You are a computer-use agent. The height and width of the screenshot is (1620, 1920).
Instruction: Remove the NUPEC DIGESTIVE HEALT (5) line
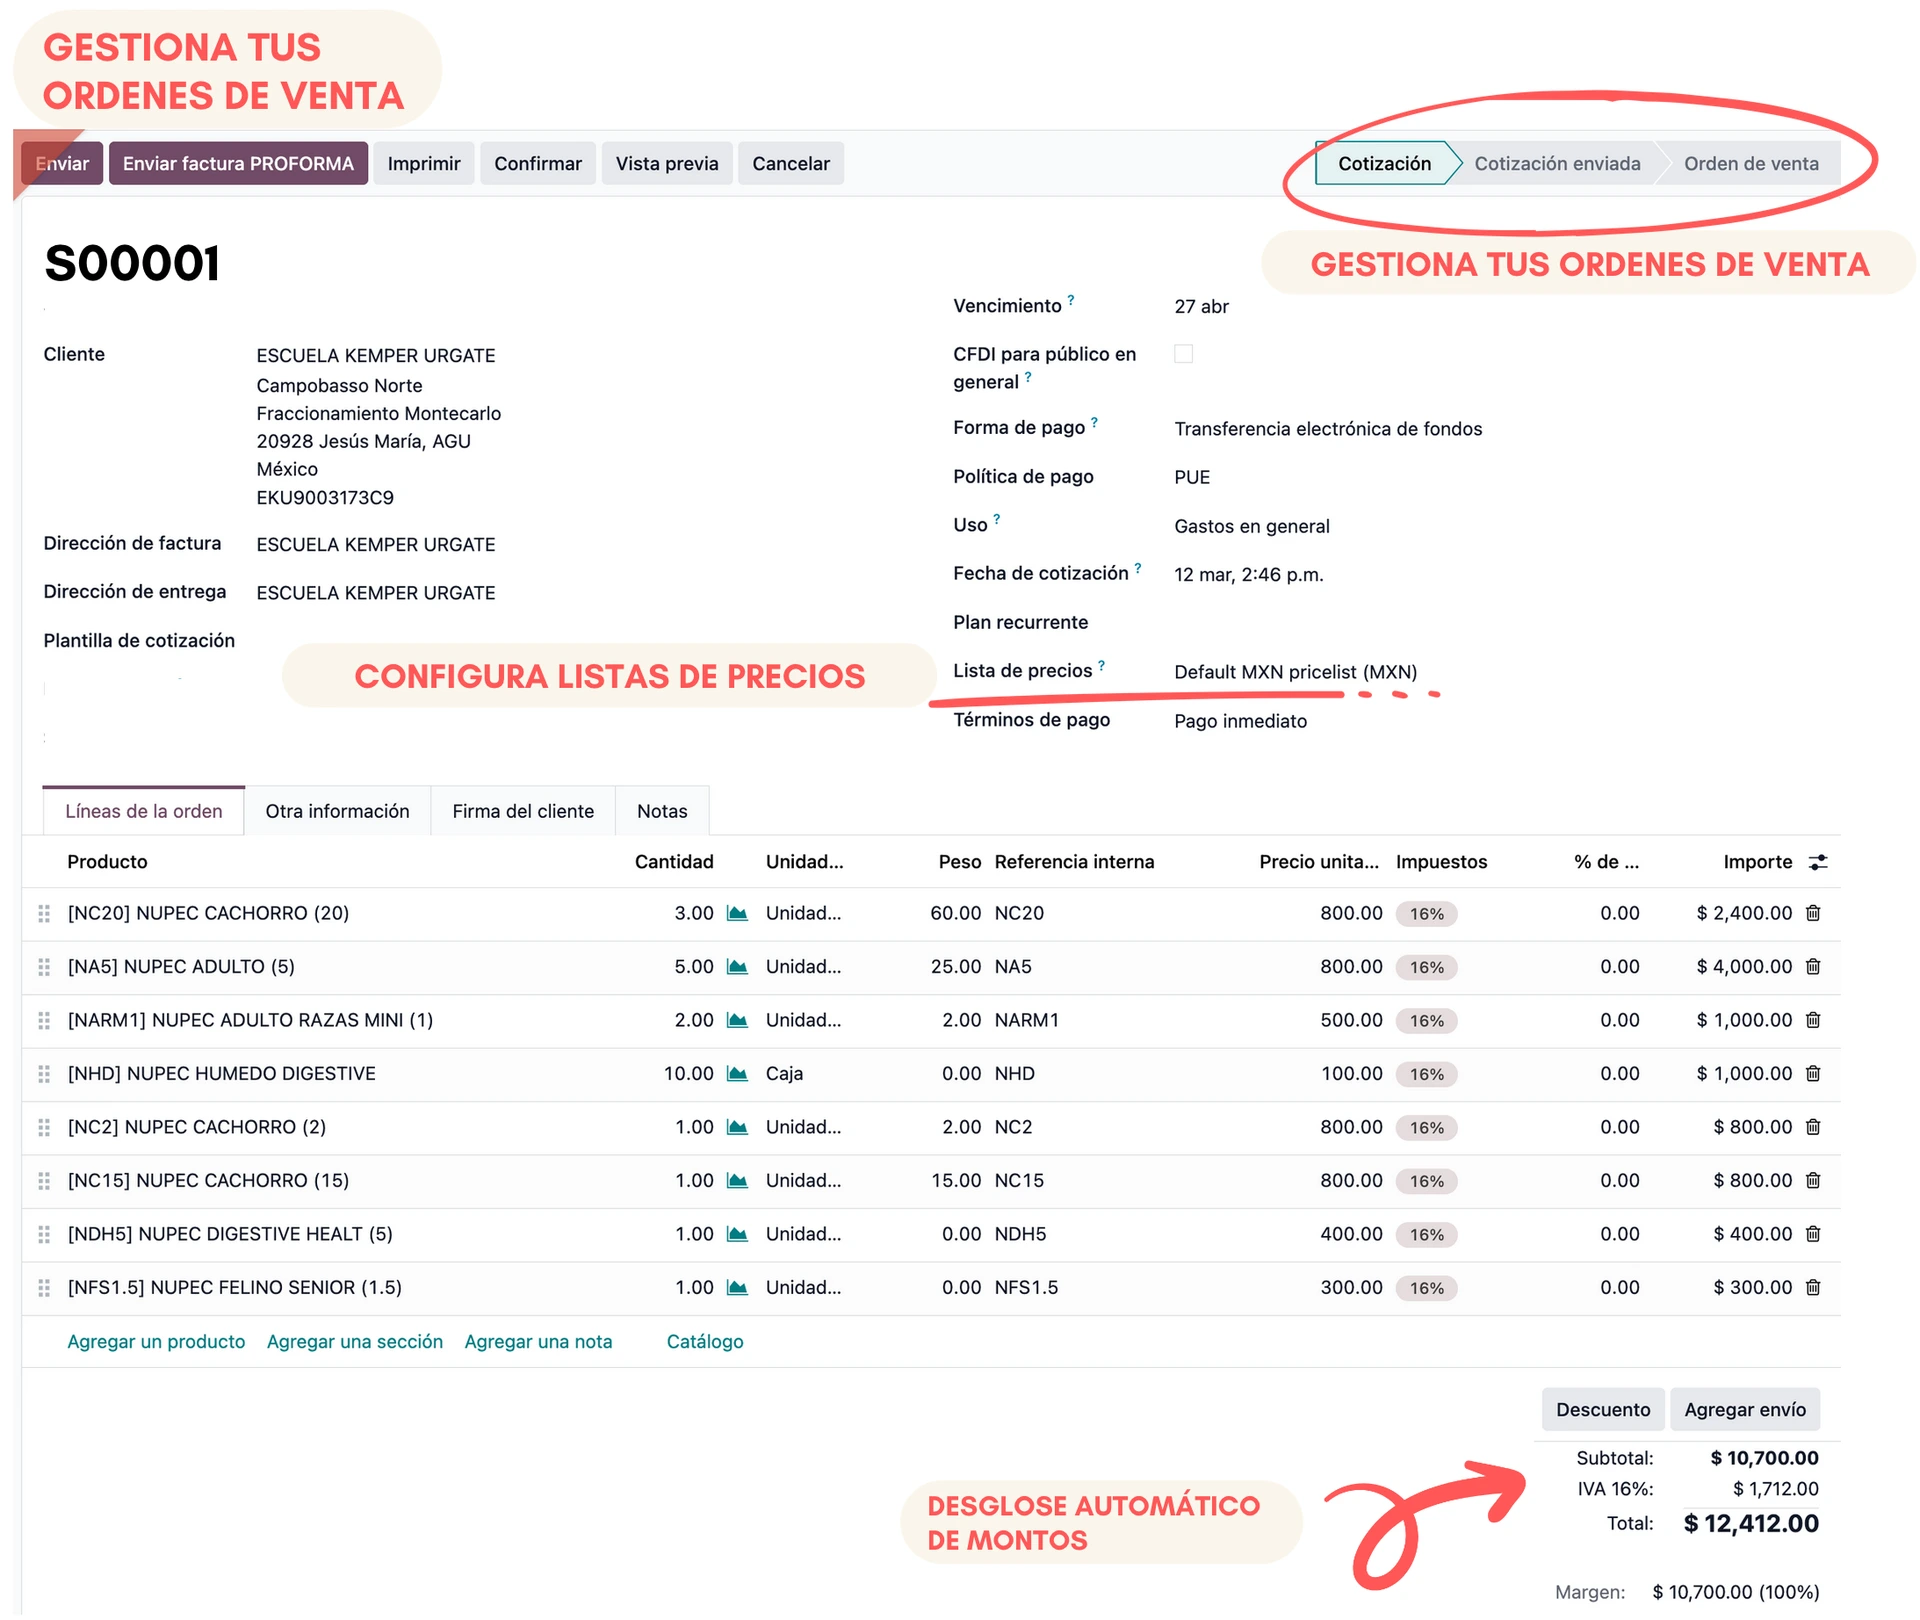(x=1813, y=1234)
